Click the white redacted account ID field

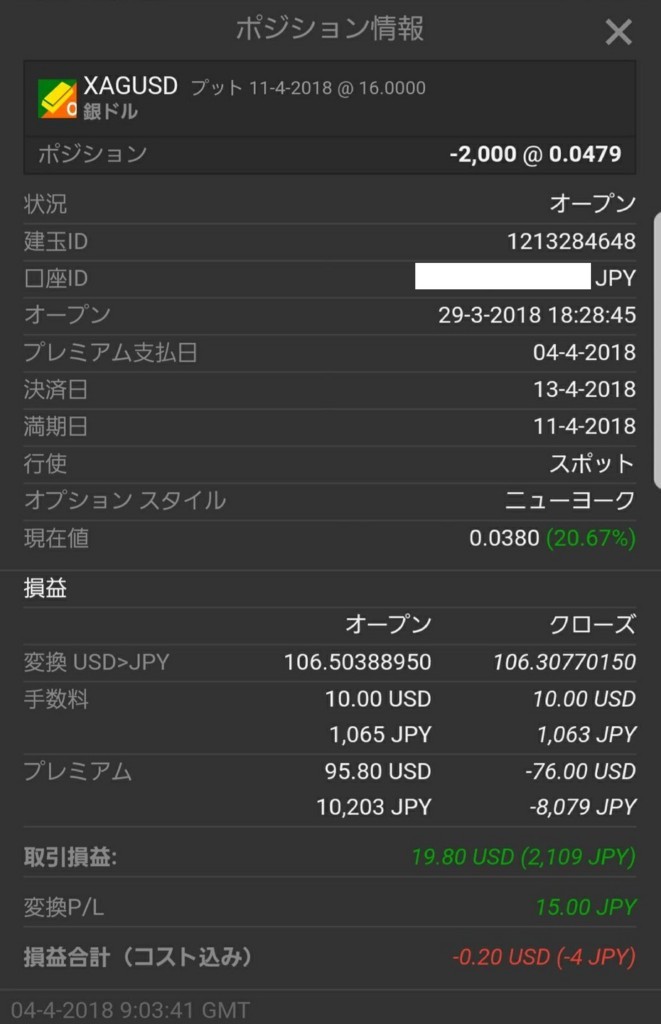[503, 277]
